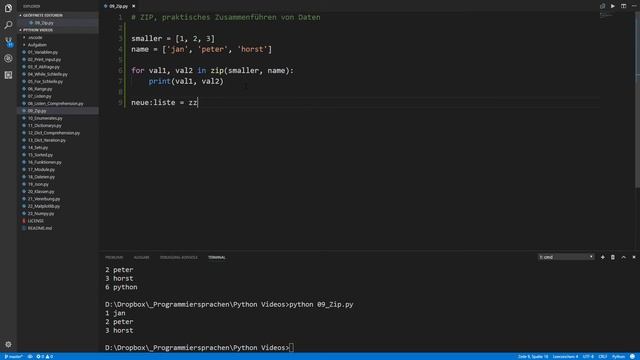Open the Manage gear icon at the bottom left
This screenshot has height=360, width=640.
click(x=8, y=344)
